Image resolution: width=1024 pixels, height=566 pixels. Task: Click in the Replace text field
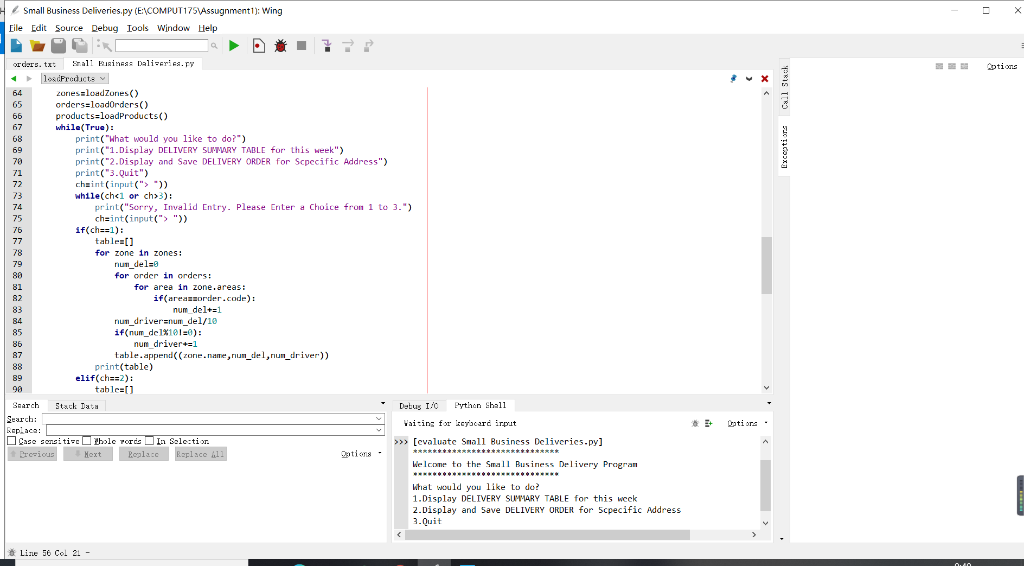pos(209,430)
